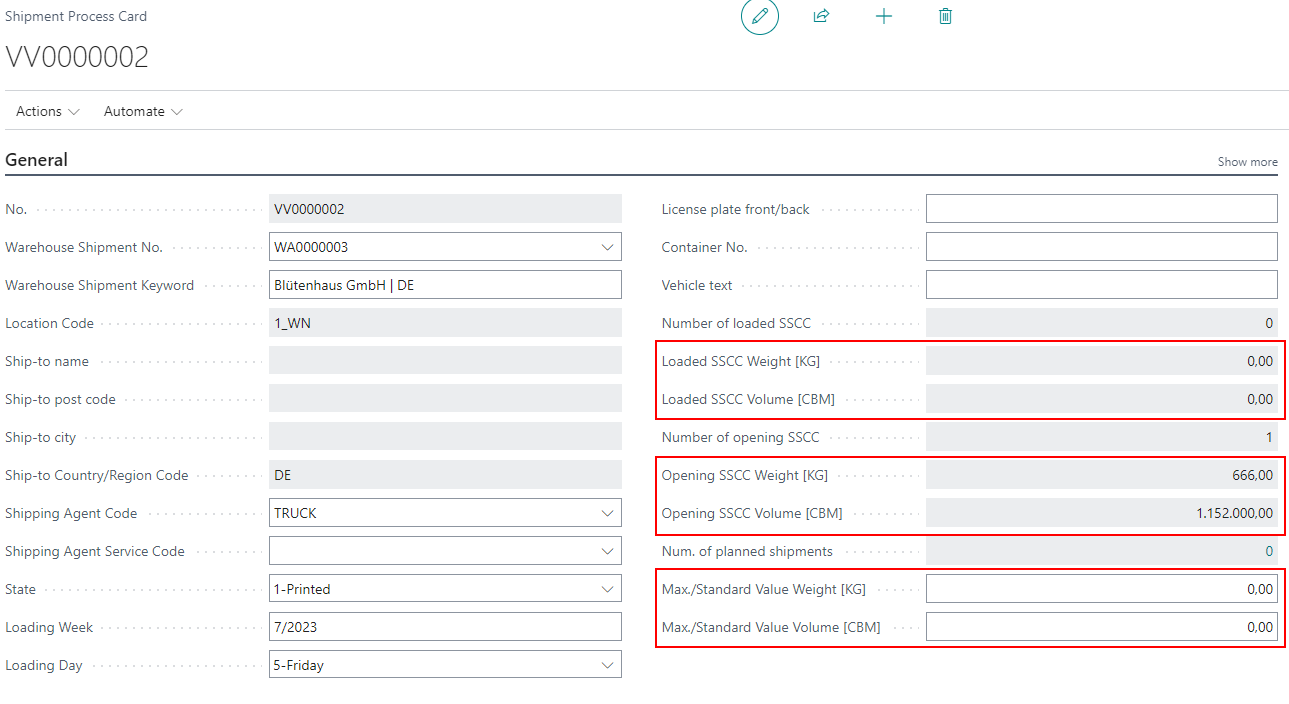Screen dimensions: 1289x704
Task: Click the Max./Standard Value Weight field
Action: 1101,589
